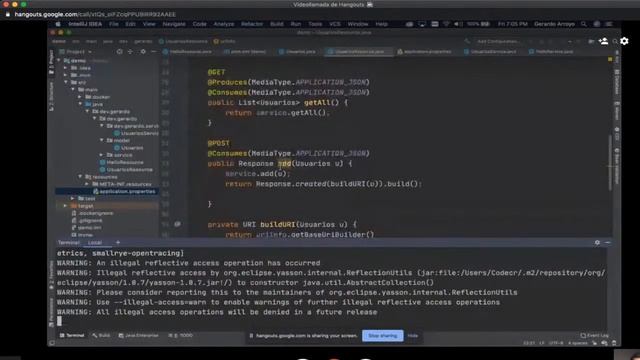Image resolution: width=640 pixels, height=360 pixels.
Task: Open the Project dropdown in panel header
Action: pos(76,52)
